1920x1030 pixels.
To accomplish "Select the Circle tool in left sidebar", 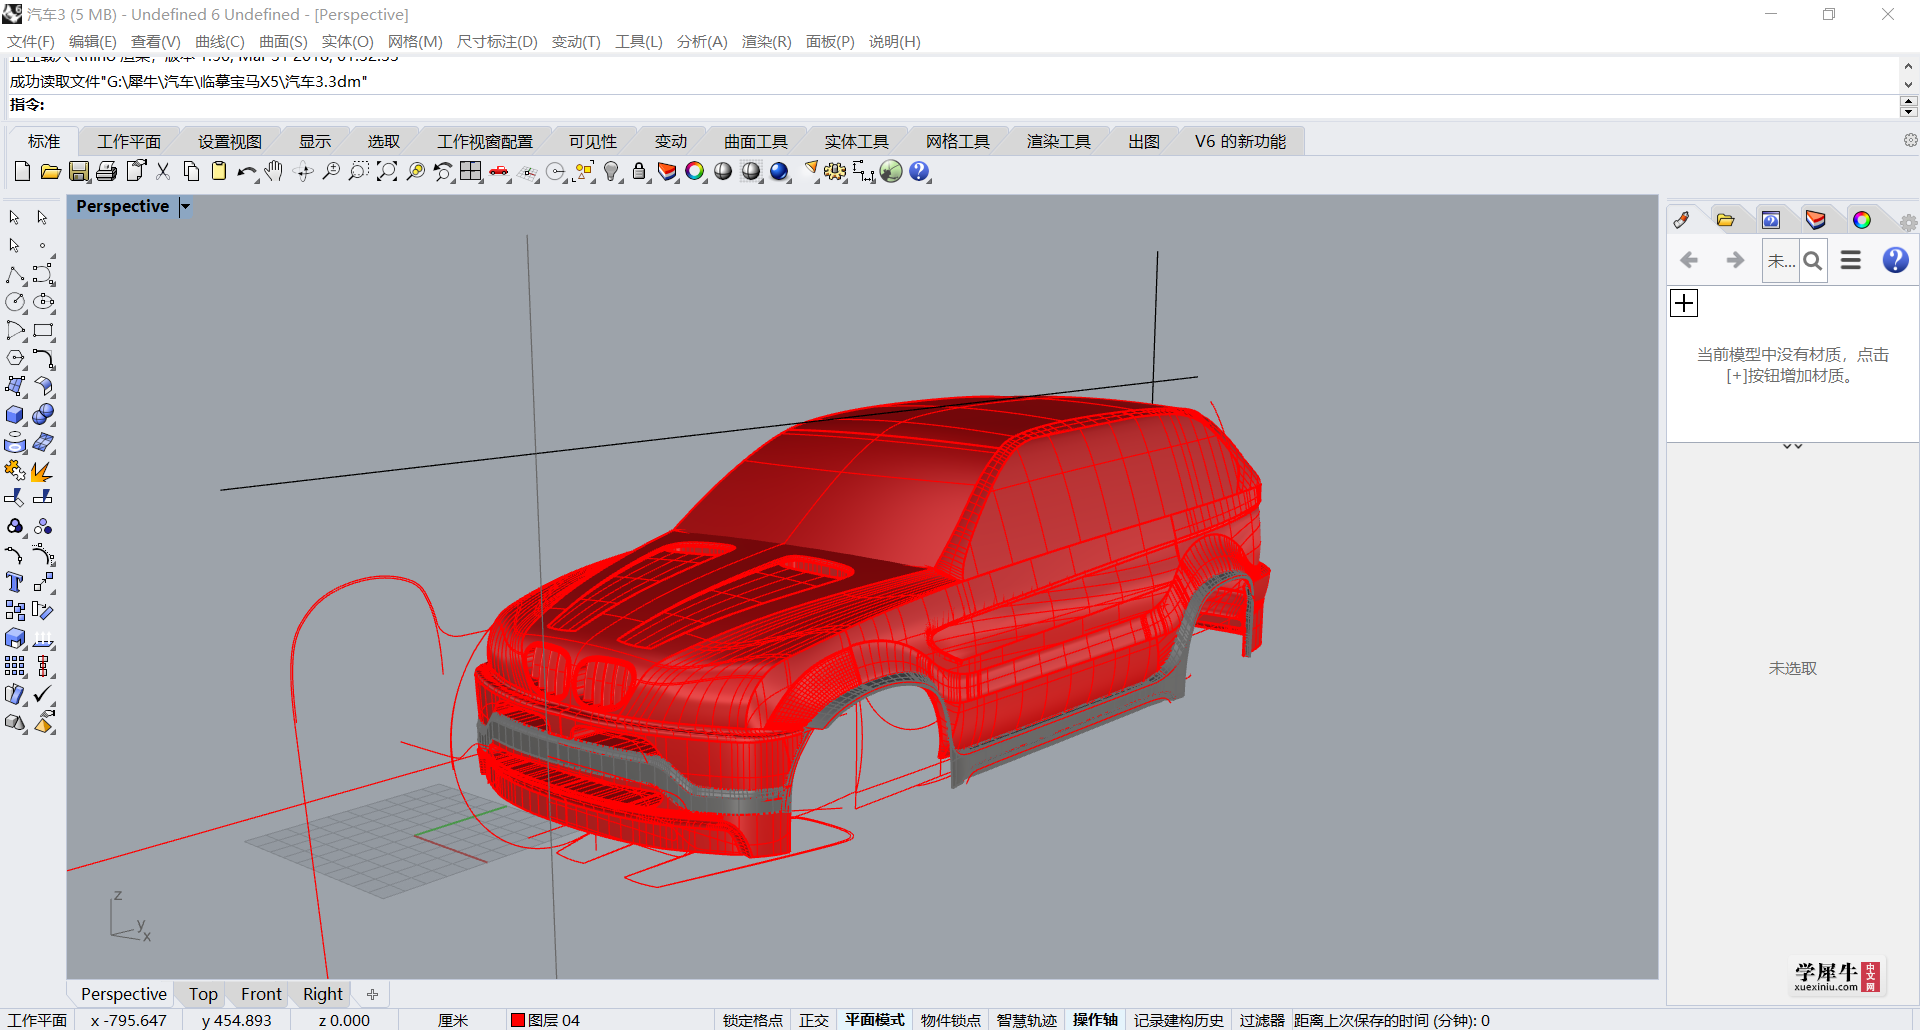I will coord(15,302).
